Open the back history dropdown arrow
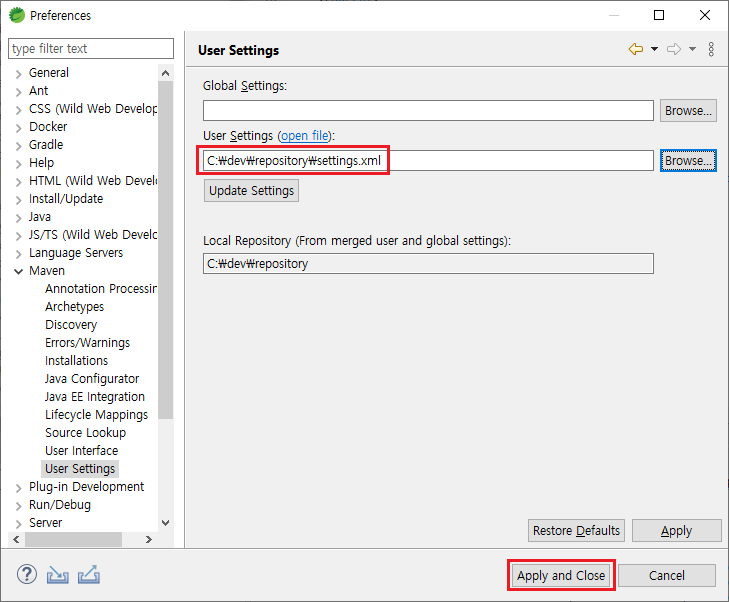 click(654, 49)
